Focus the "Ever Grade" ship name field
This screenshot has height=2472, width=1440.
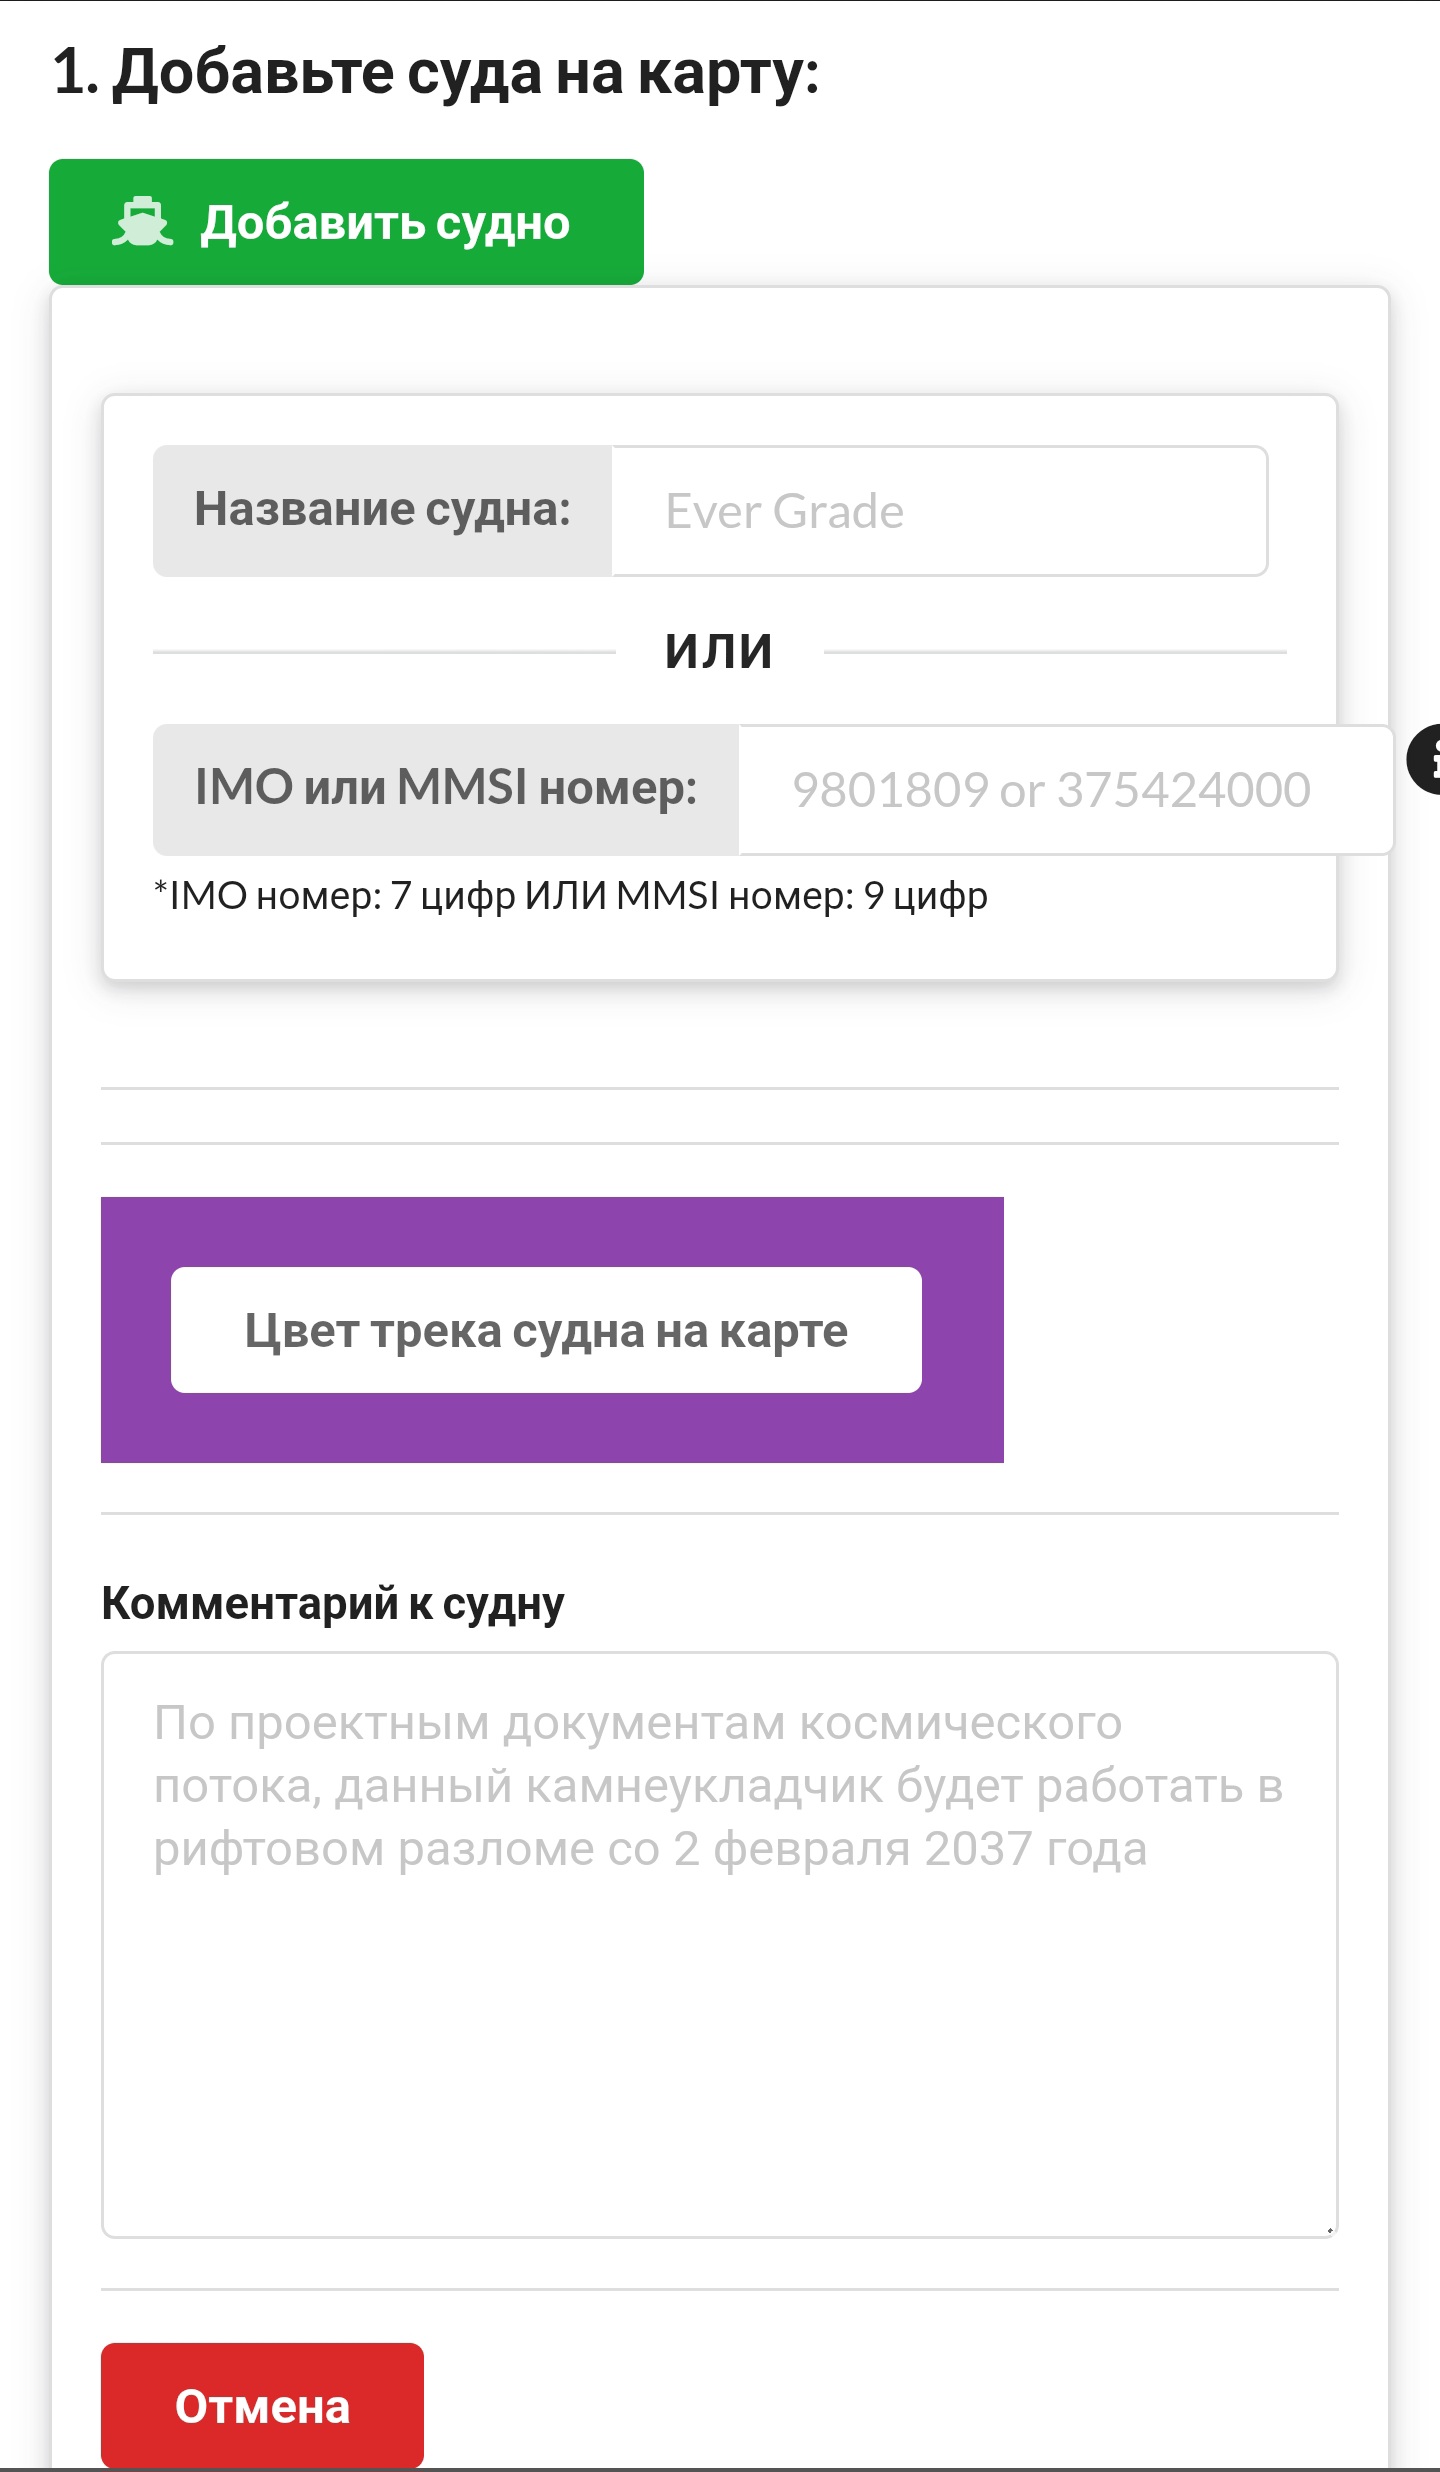click(938, 511)
